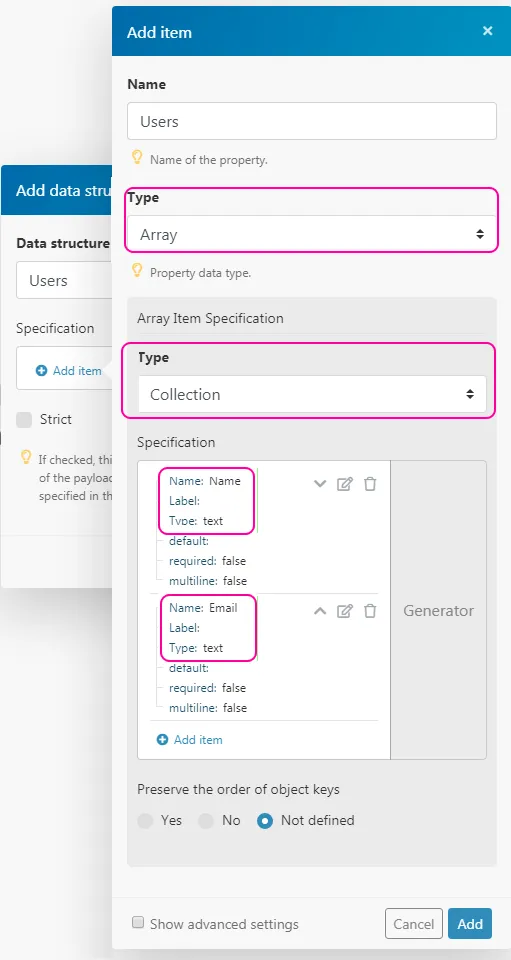Close the Add item dialog with X

pos(487,31)
